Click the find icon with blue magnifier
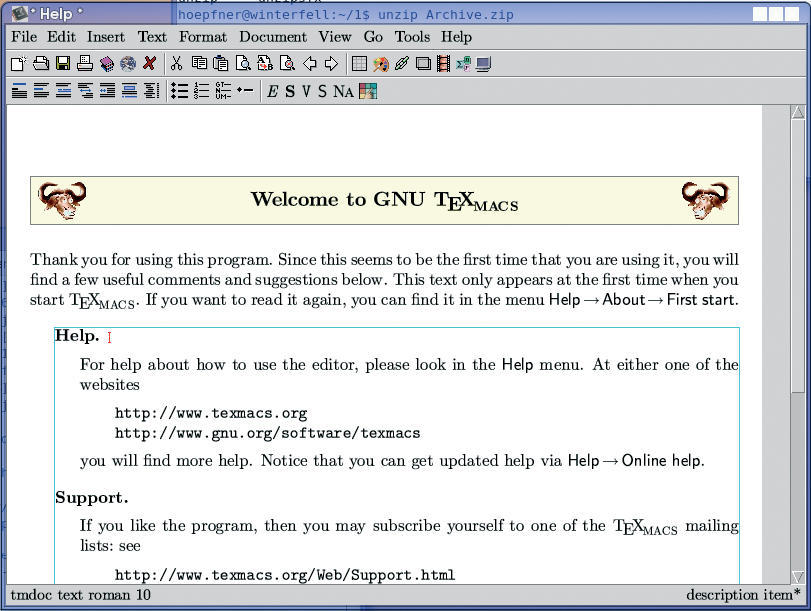The height and width of the screenshot is (611, 811). (x=243, y=64)
